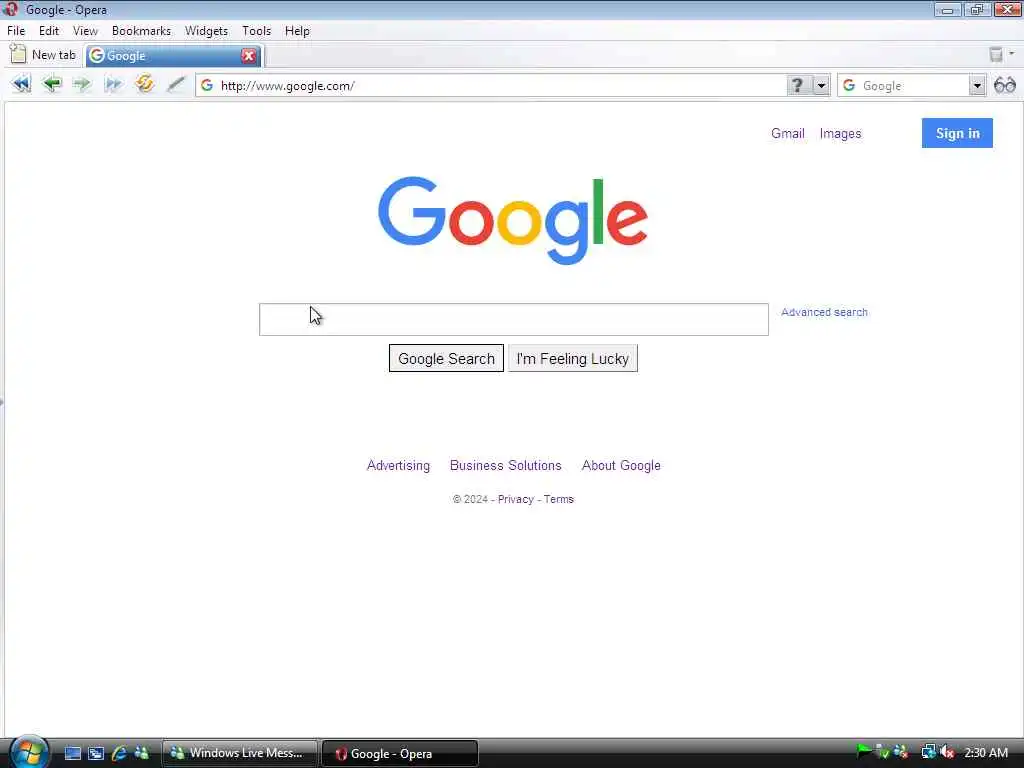Click the Google Search button
The height and width of the screenshot is (768, 1024).
446,359
